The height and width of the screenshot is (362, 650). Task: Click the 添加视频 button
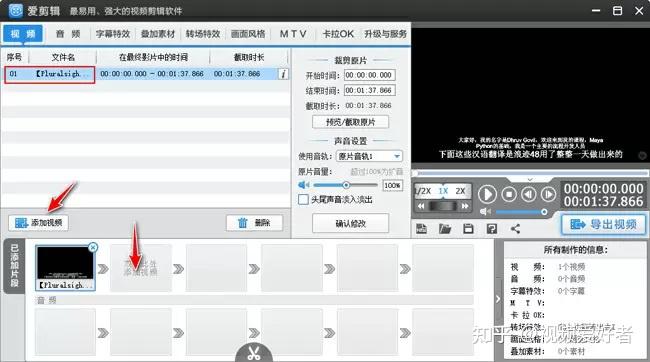[38, 223]
